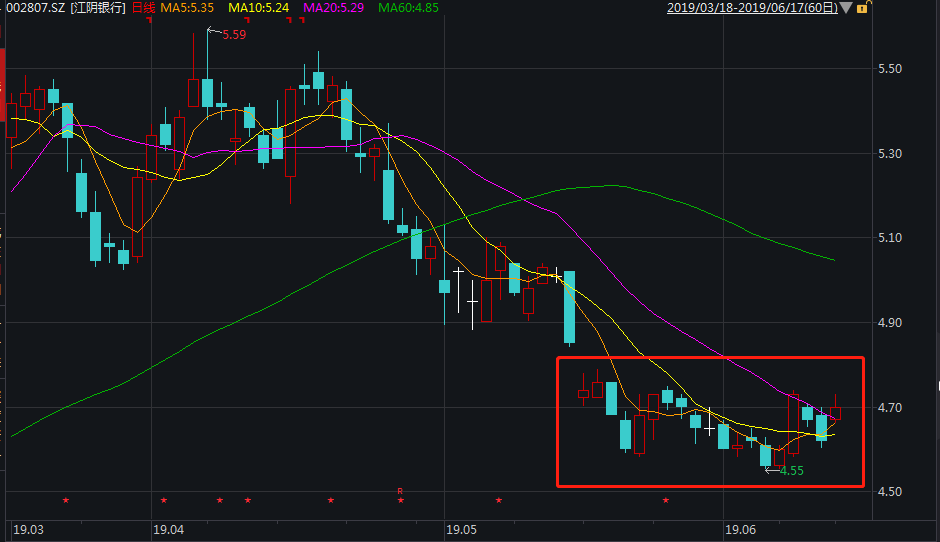The image size is (940, 542).
Task: Click the green MA60 line's right end
Action: coord(833,260)
